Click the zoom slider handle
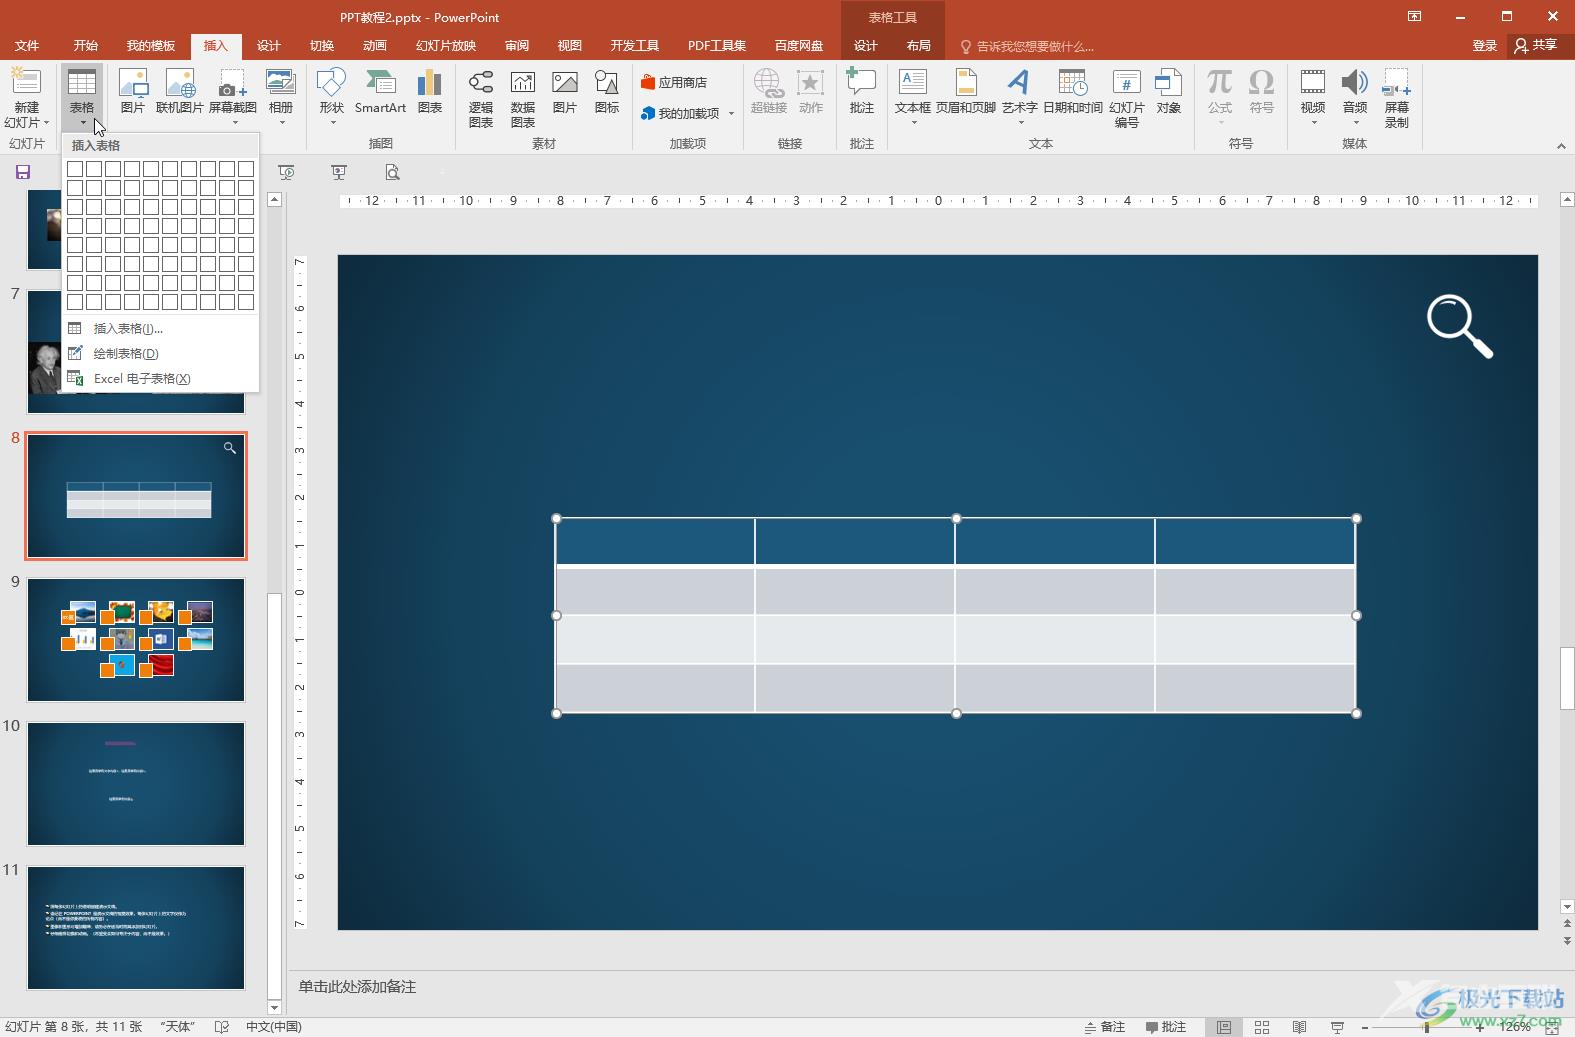The image size is (1575, 1037). [1426, 1027]
